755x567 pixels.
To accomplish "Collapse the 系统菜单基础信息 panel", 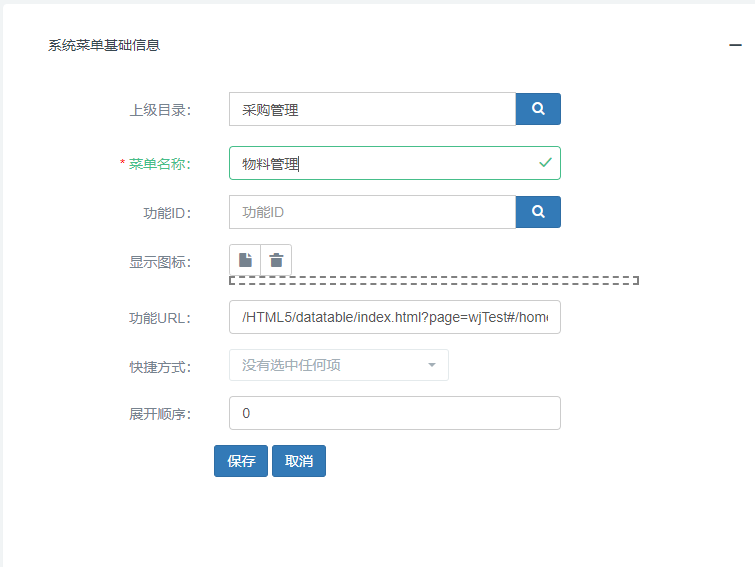I will coord(735,45).
